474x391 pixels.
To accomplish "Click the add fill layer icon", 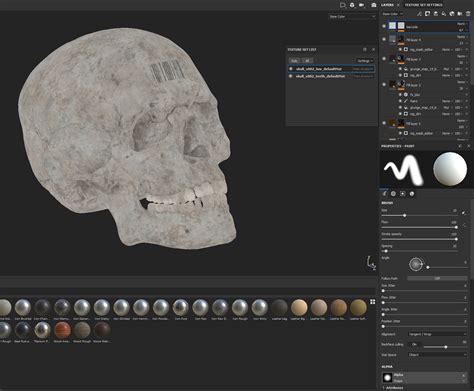I will click(x=444, y=14).
